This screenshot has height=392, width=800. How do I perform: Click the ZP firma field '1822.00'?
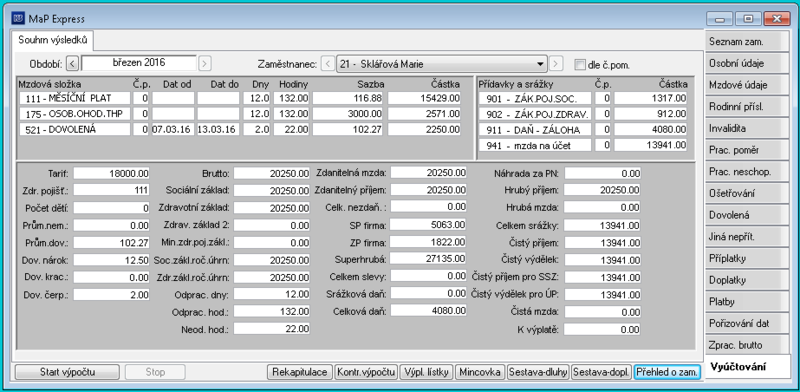[429, 241]
